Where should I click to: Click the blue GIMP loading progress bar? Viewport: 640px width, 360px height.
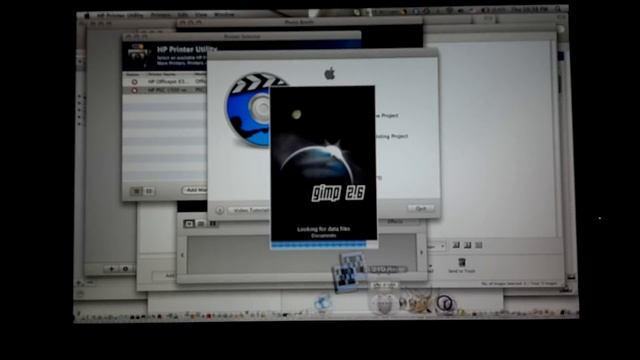[319, 244]
